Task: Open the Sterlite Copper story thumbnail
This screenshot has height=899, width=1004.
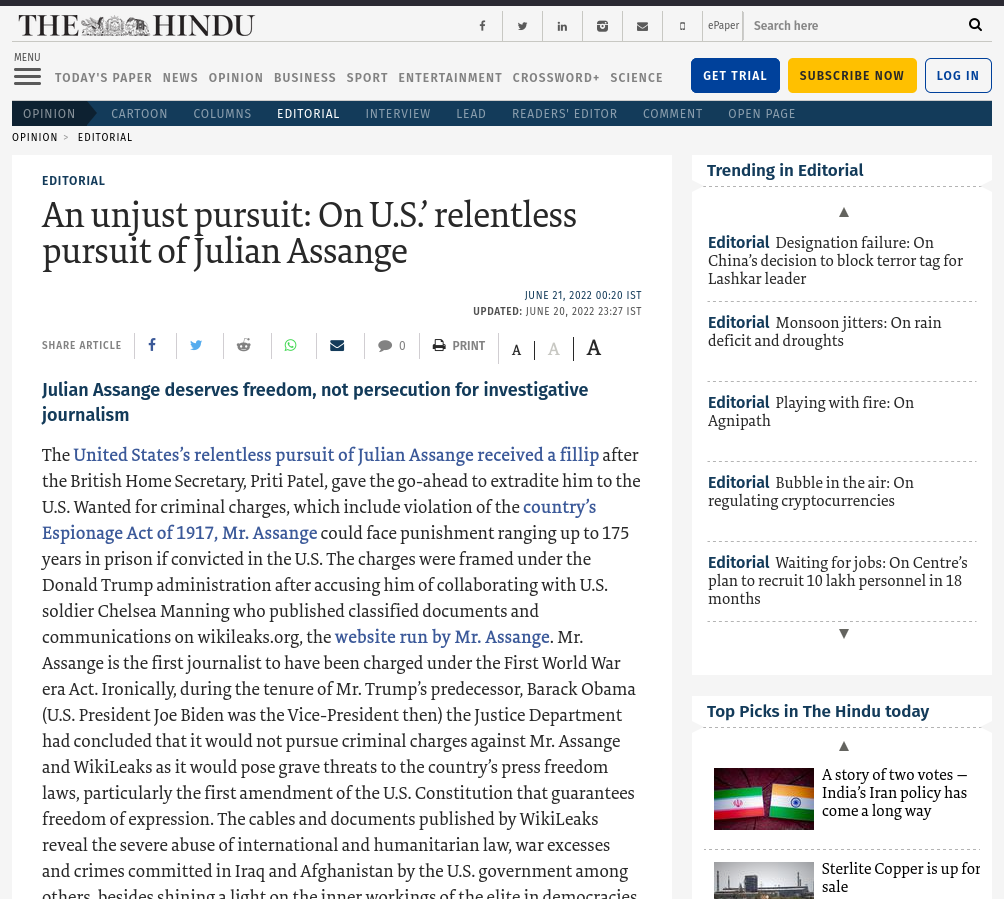Action: point(764,880)
